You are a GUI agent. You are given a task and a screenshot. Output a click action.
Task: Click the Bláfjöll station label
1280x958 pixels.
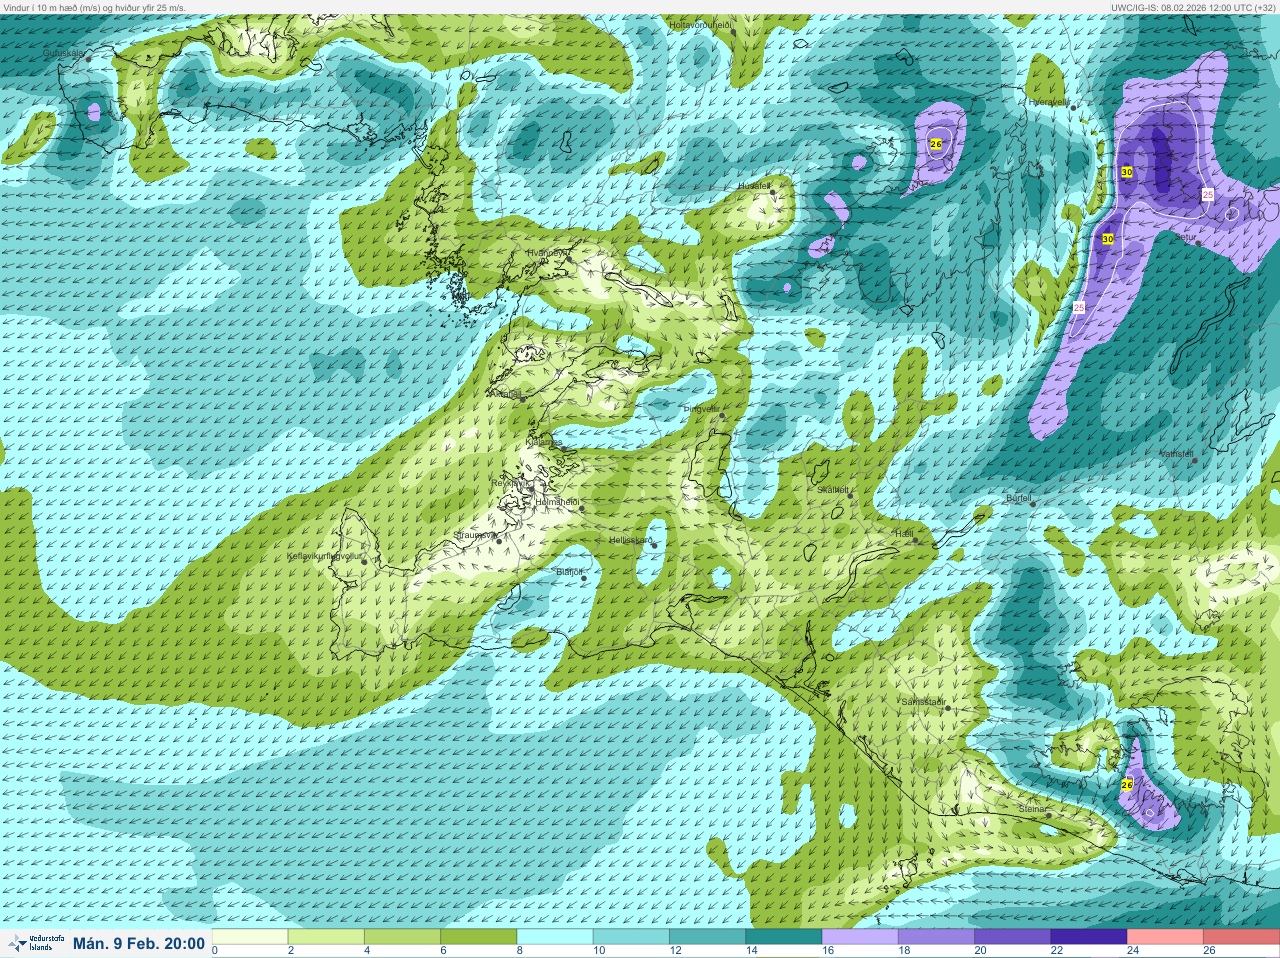click(x=569, y=572)
